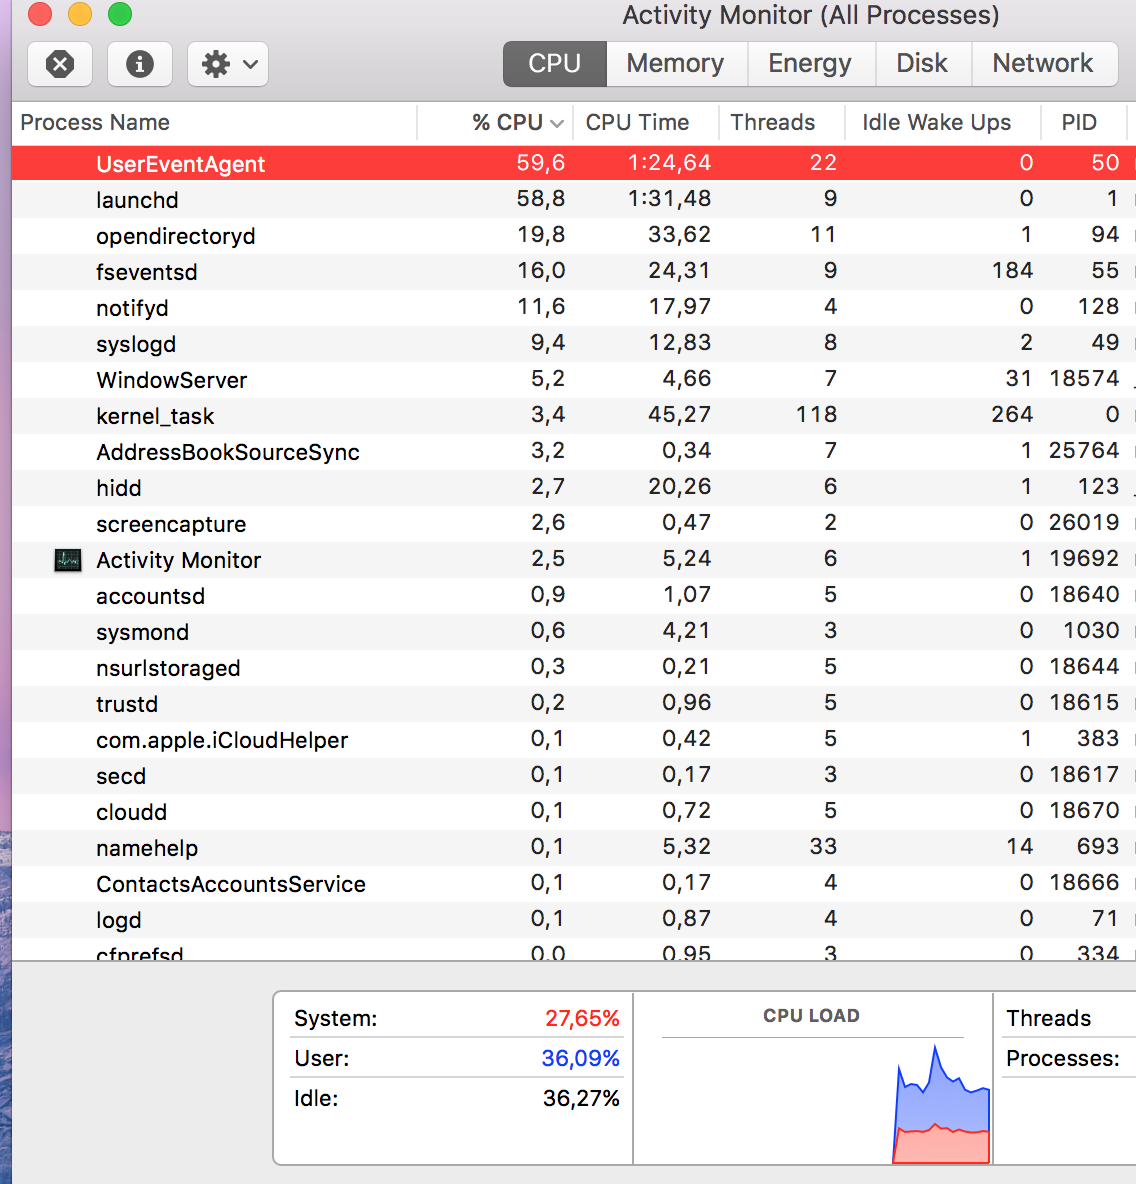Sort by the Threads column header
The image size is (1136, 1184).
click(x=781, y=122)
